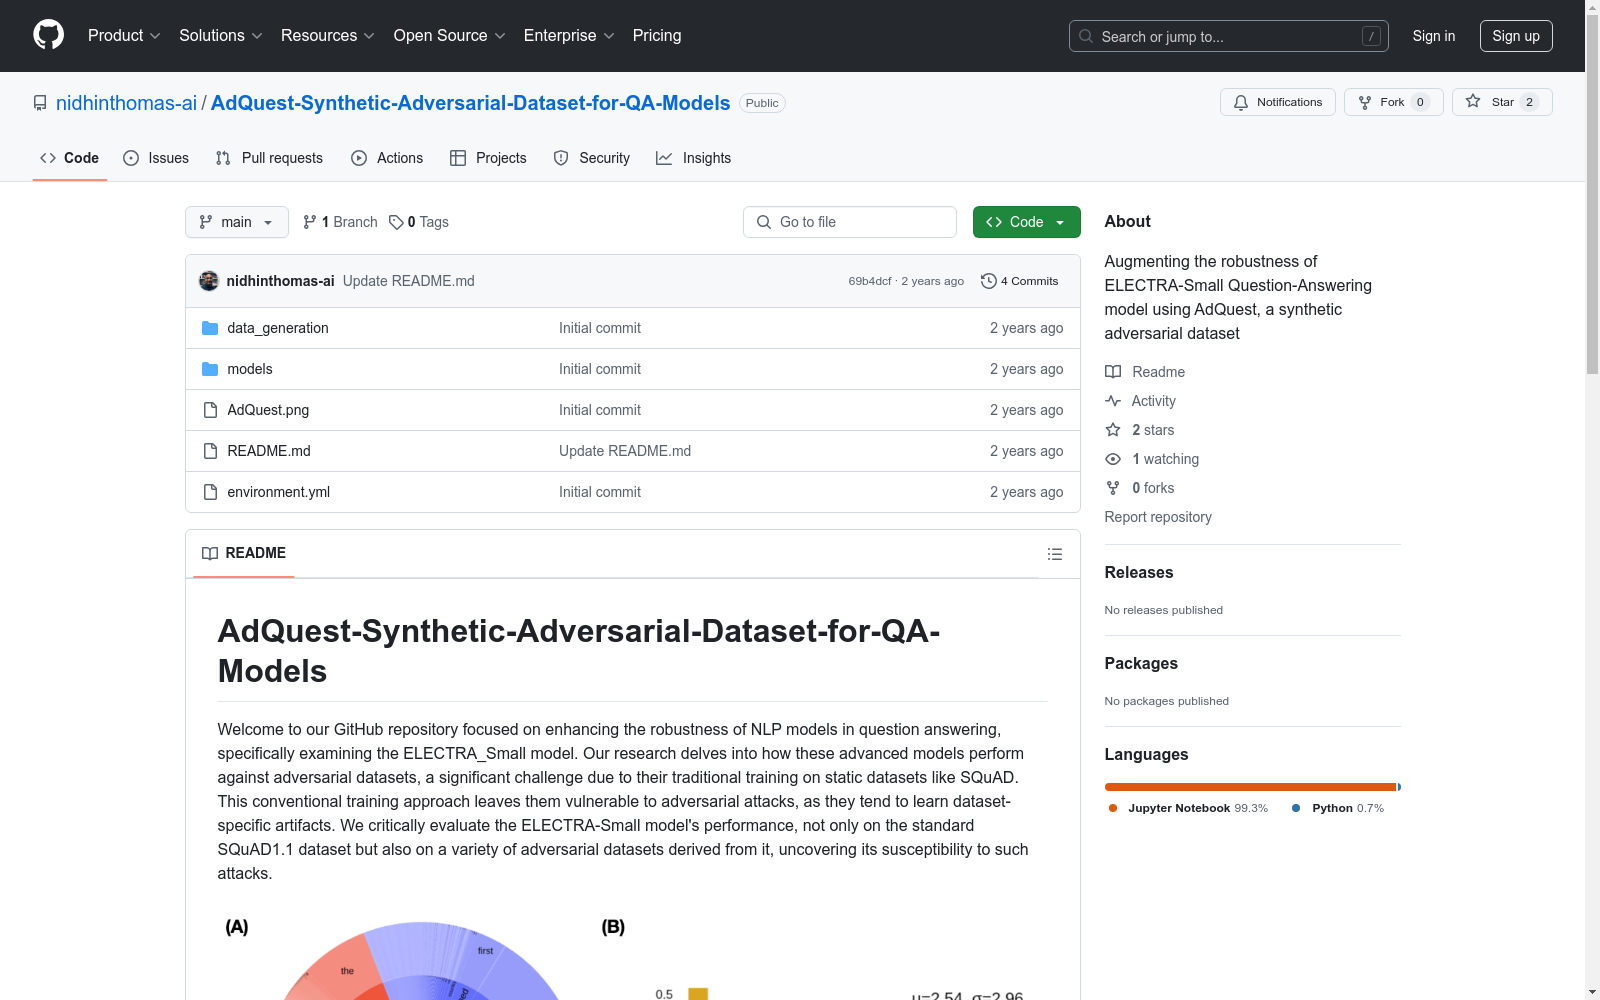Click the book icon next to Readme

point(1113,372)
